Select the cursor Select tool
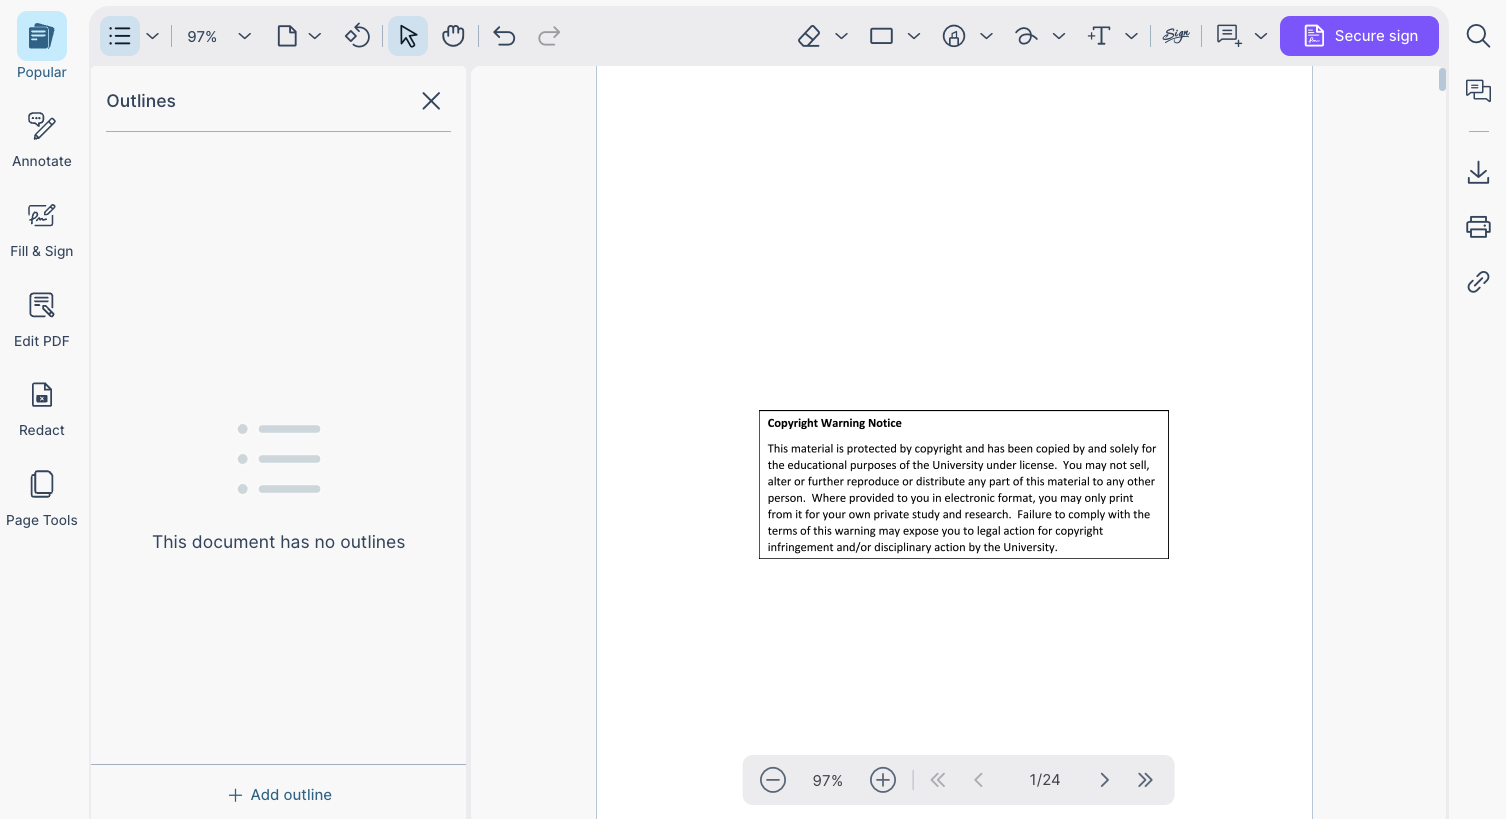Image resolution: width=1506 pixels, height=819 pixels. [407, 35]
